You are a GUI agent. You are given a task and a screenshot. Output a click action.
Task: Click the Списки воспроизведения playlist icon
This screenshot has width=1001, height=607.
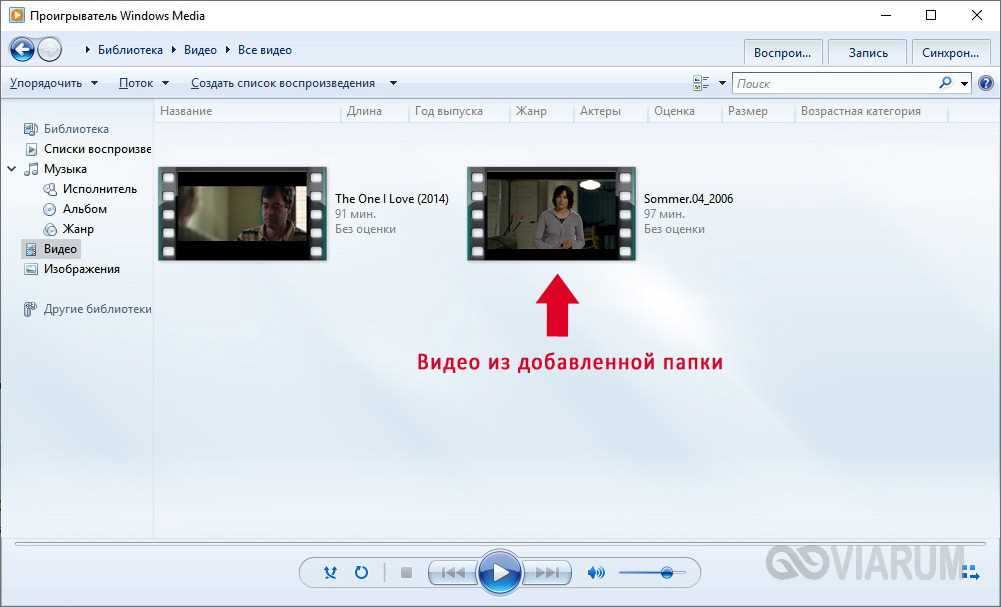point(31,149)
